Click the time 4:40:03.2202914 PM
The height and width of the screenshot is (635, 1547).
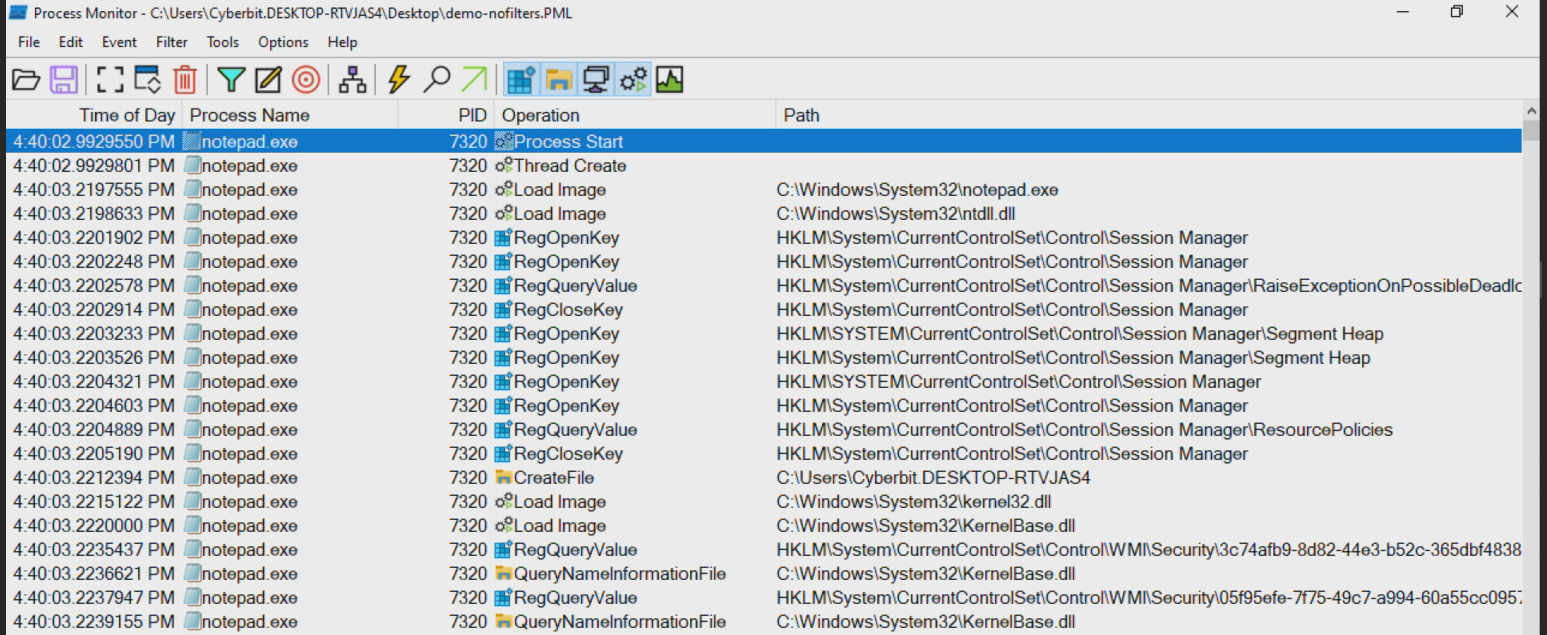pyautogui.click(x=94, y=310)
